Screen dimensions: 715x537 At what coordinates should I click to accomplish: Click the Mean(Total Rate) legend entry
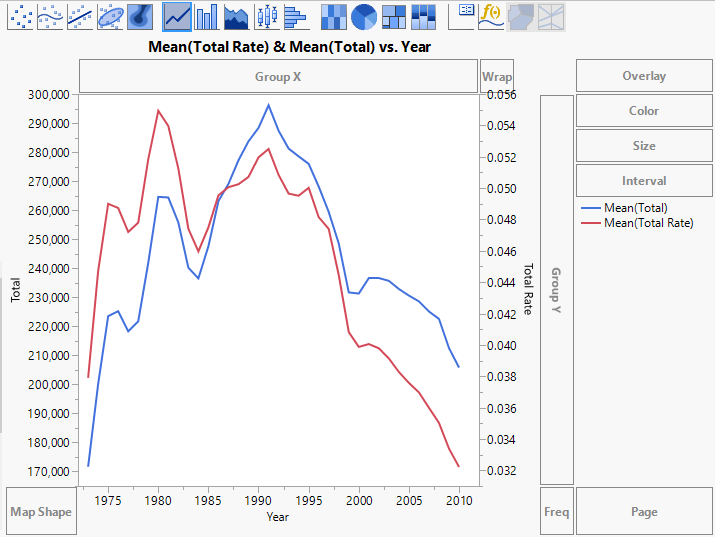(x=648, y=223)
